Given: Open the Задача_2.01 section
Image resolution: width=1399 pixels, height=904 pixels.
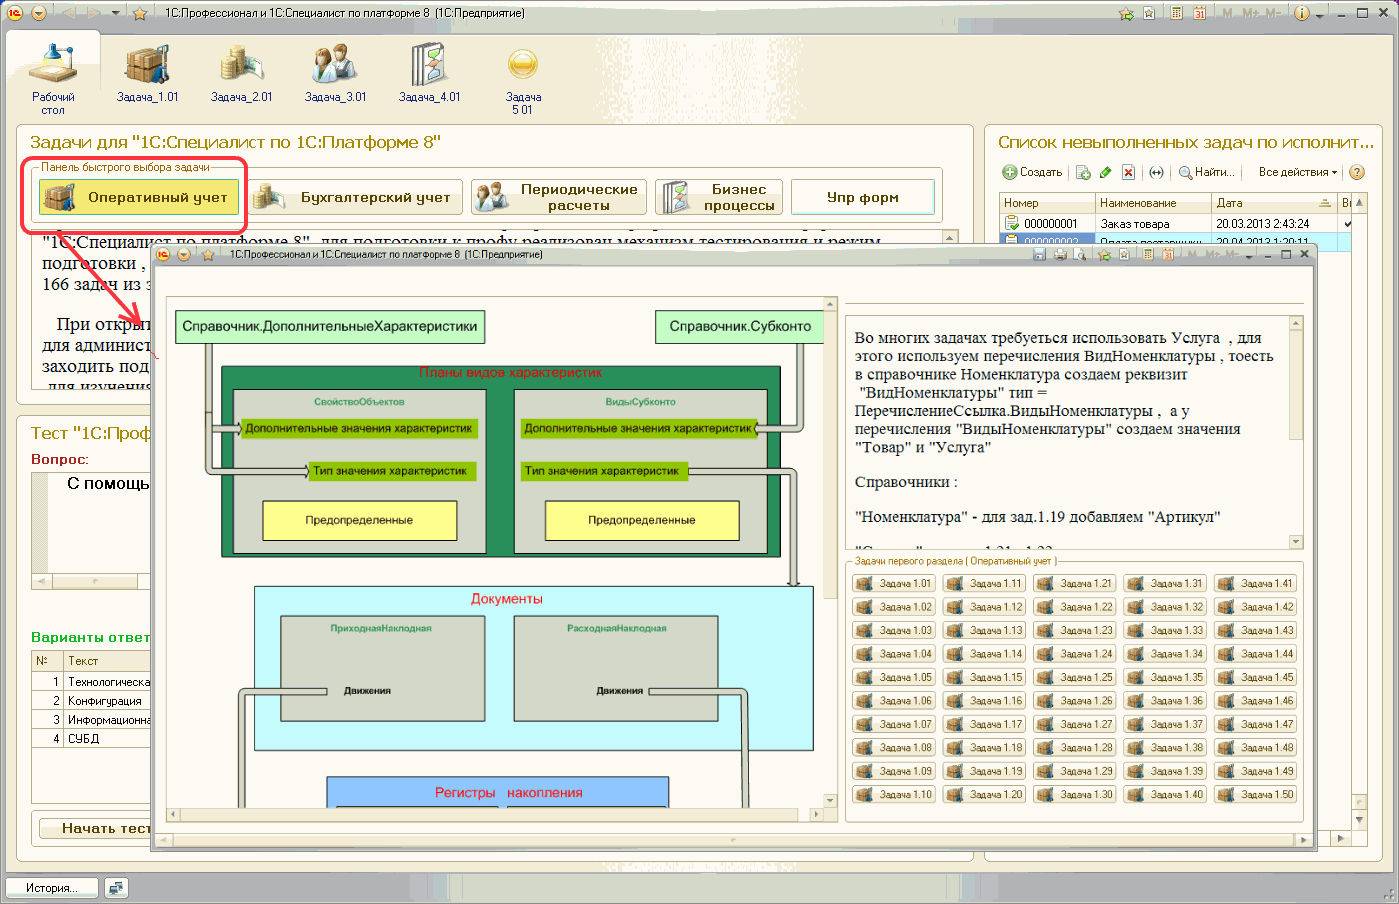Looking at the screenshot, I should pyautogui.click(x=241, y=73).
